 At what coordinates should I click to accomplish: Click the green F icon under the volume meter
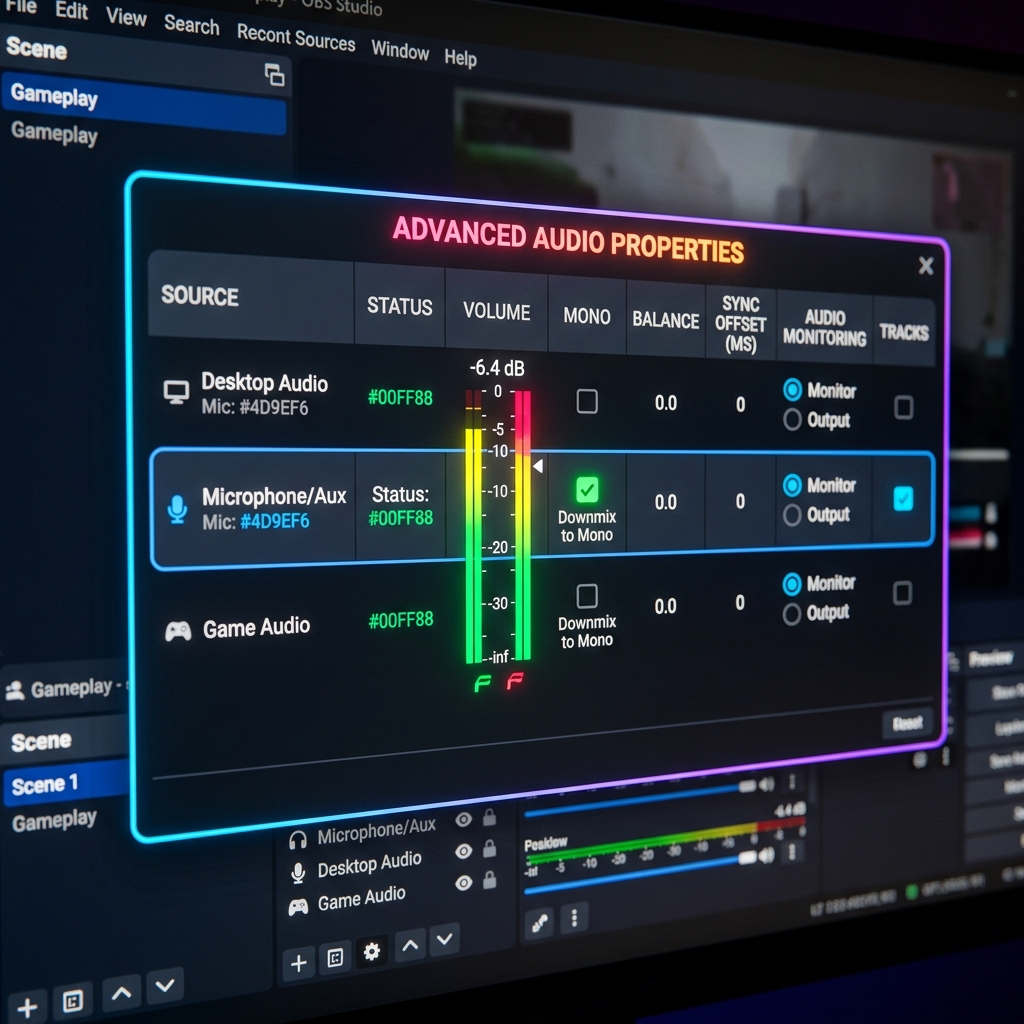click(482, 684)
